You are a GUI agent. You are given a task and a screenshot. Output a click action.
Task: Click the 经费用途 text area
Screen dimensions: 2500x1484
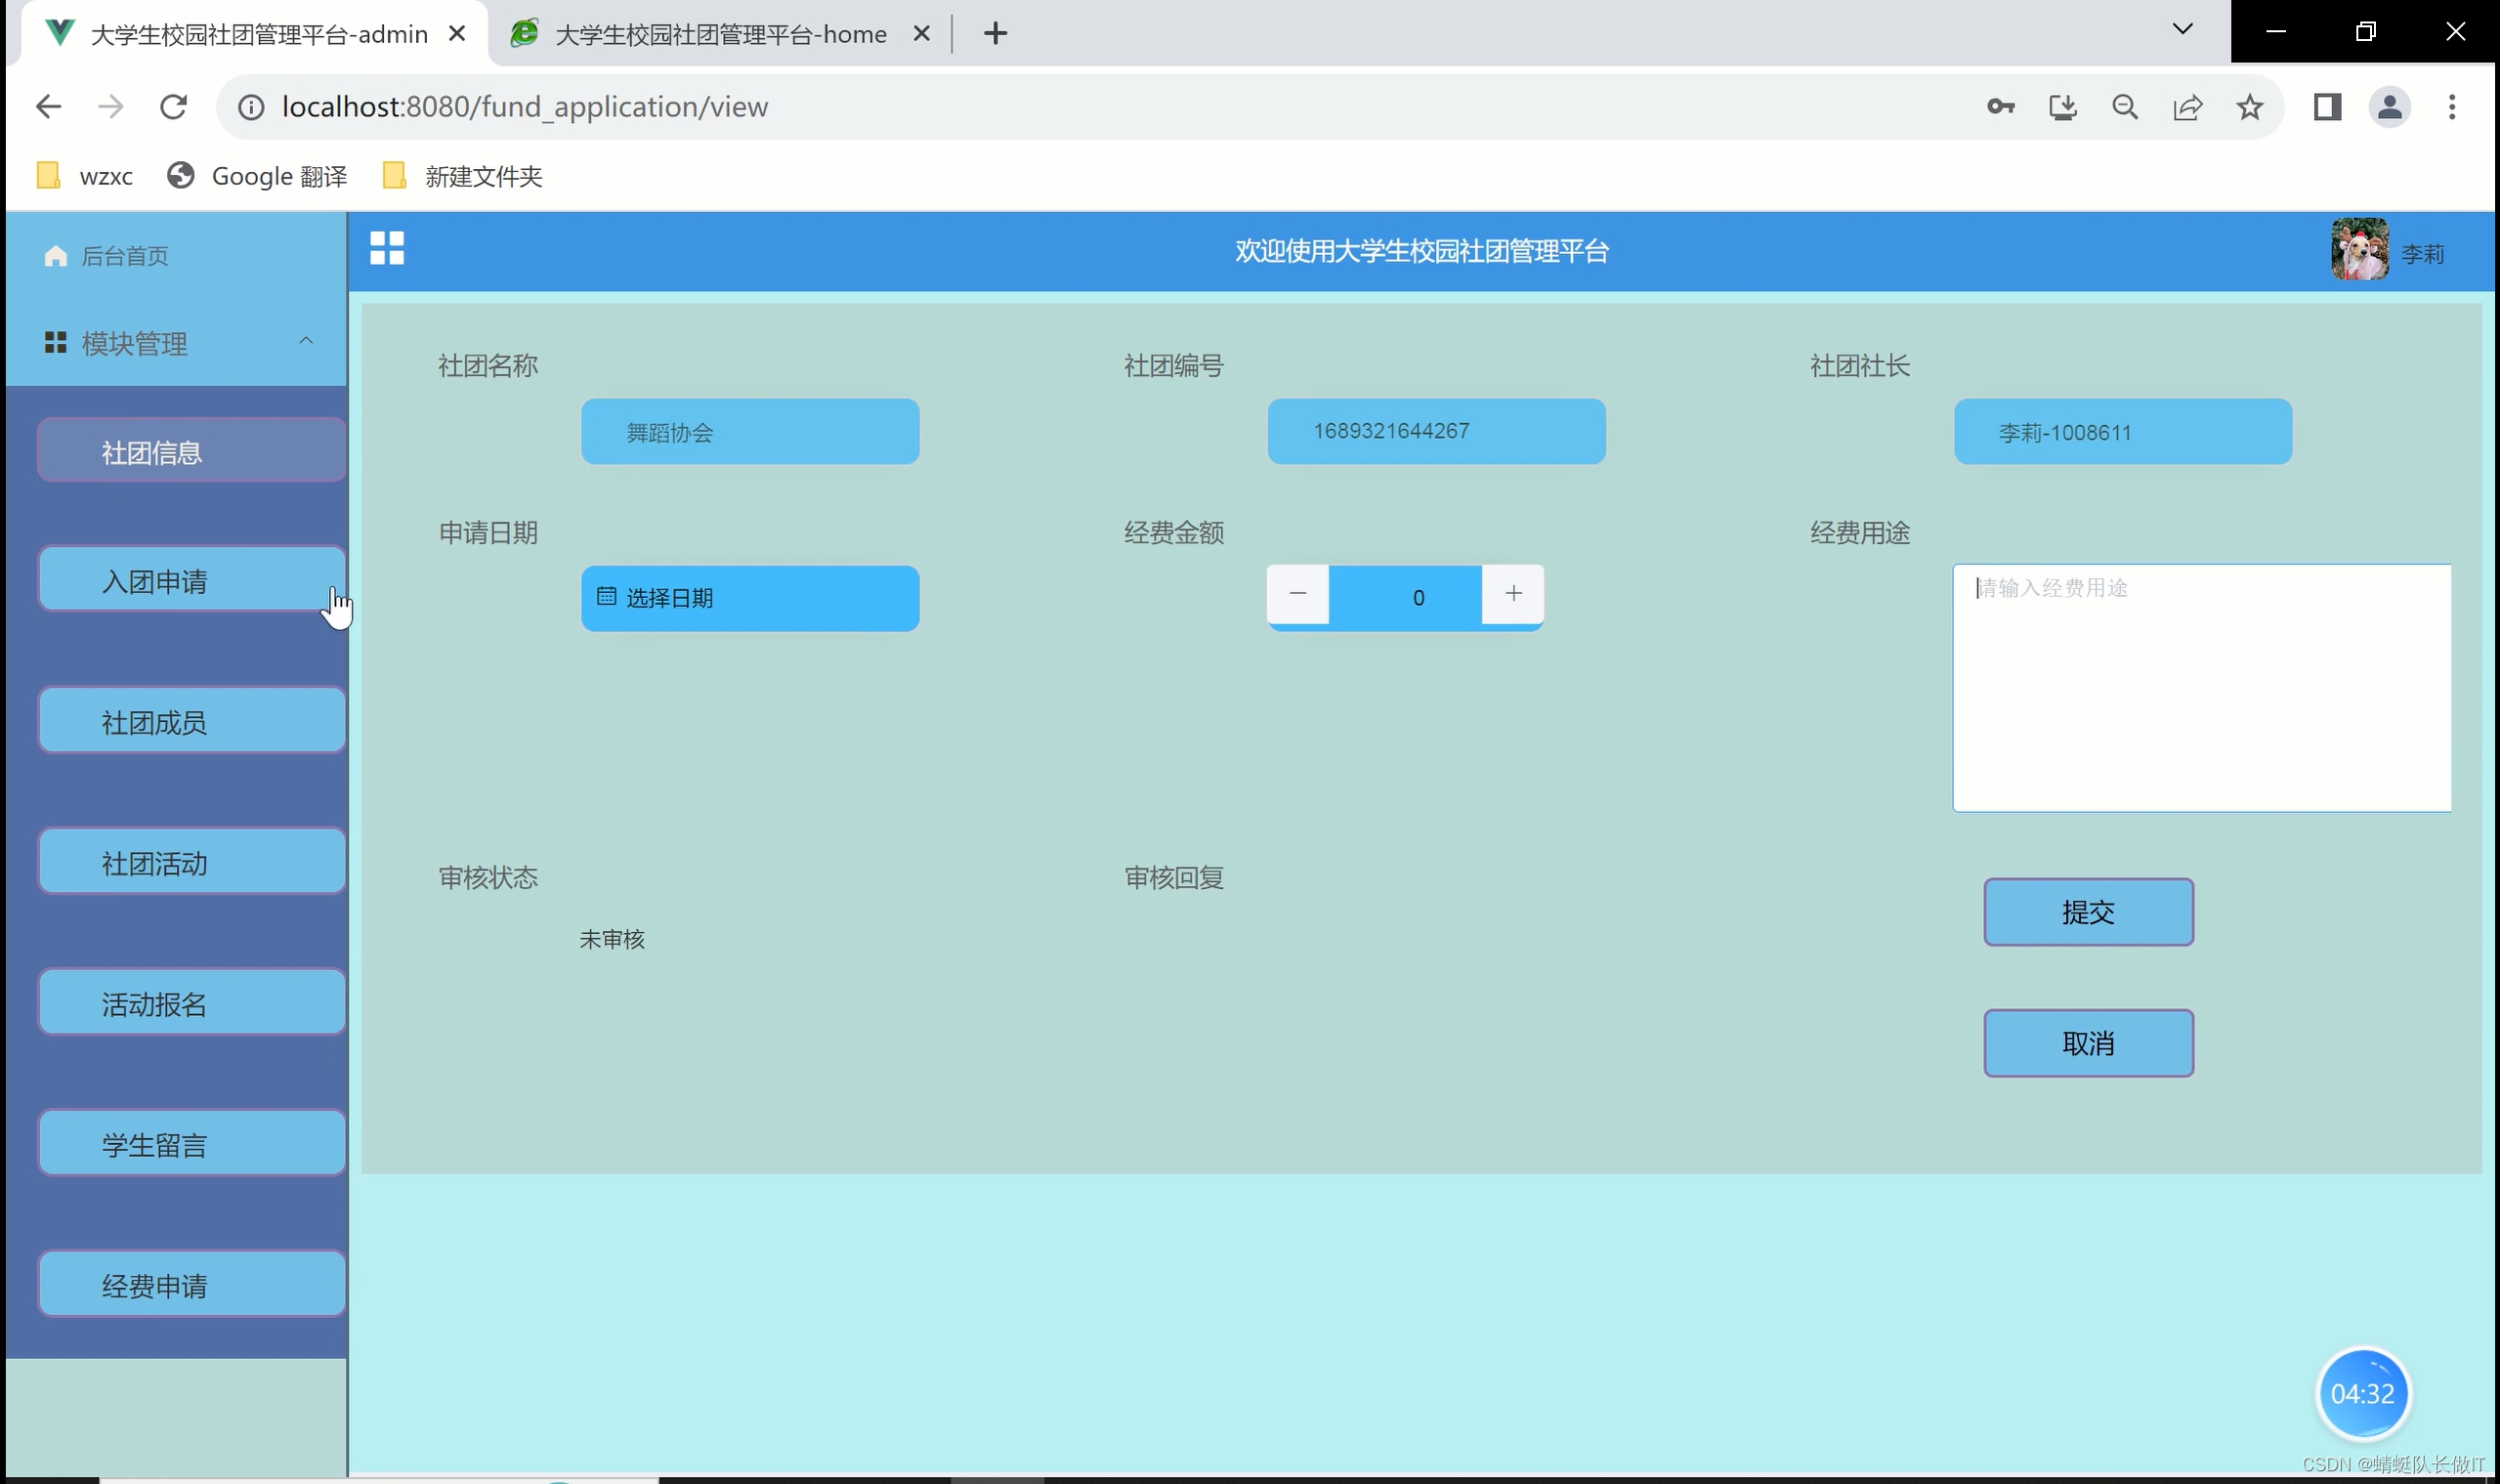pos(2200,688)
